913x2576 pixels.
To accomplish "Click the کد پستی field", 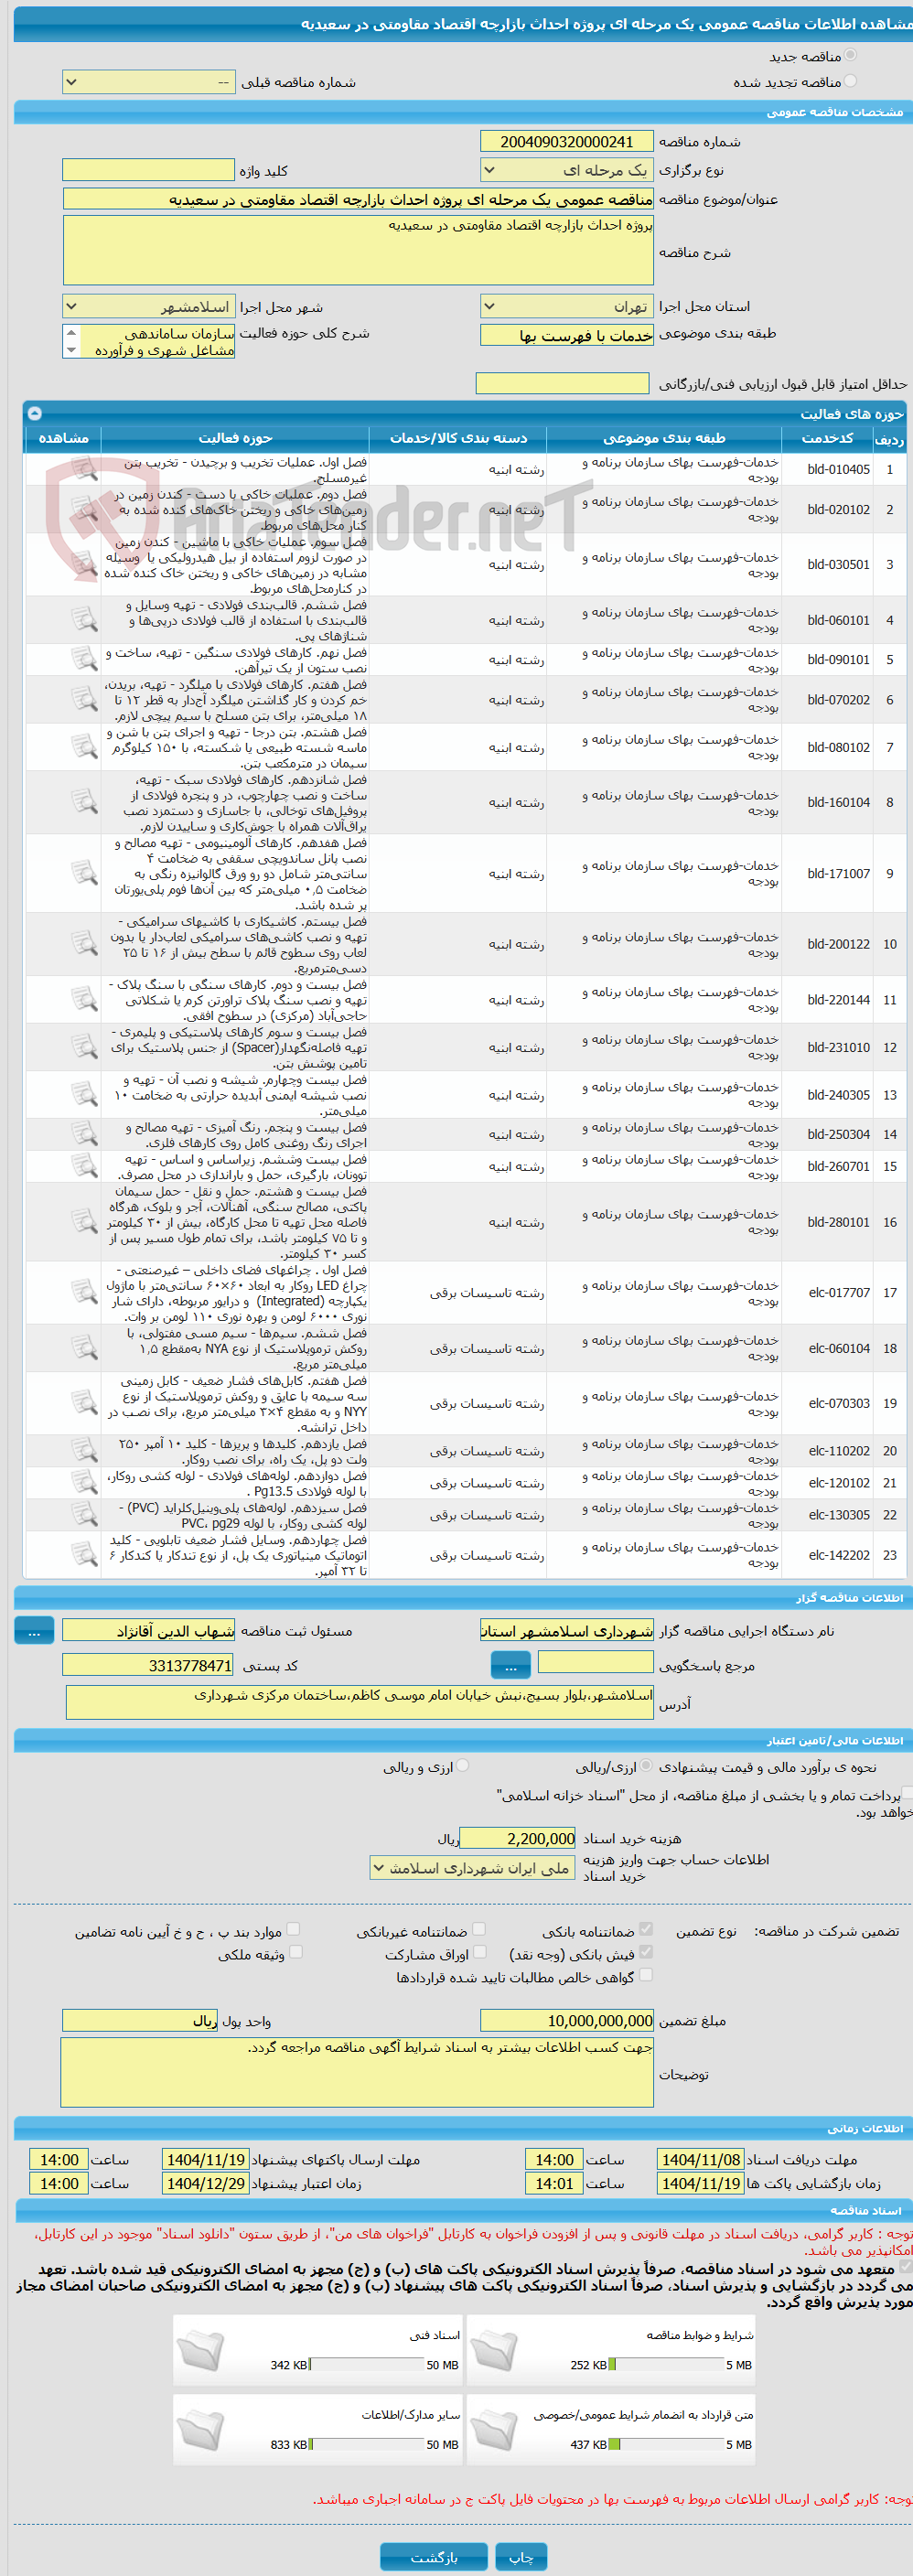I will pyautogui.click(x=149, y=1665).
